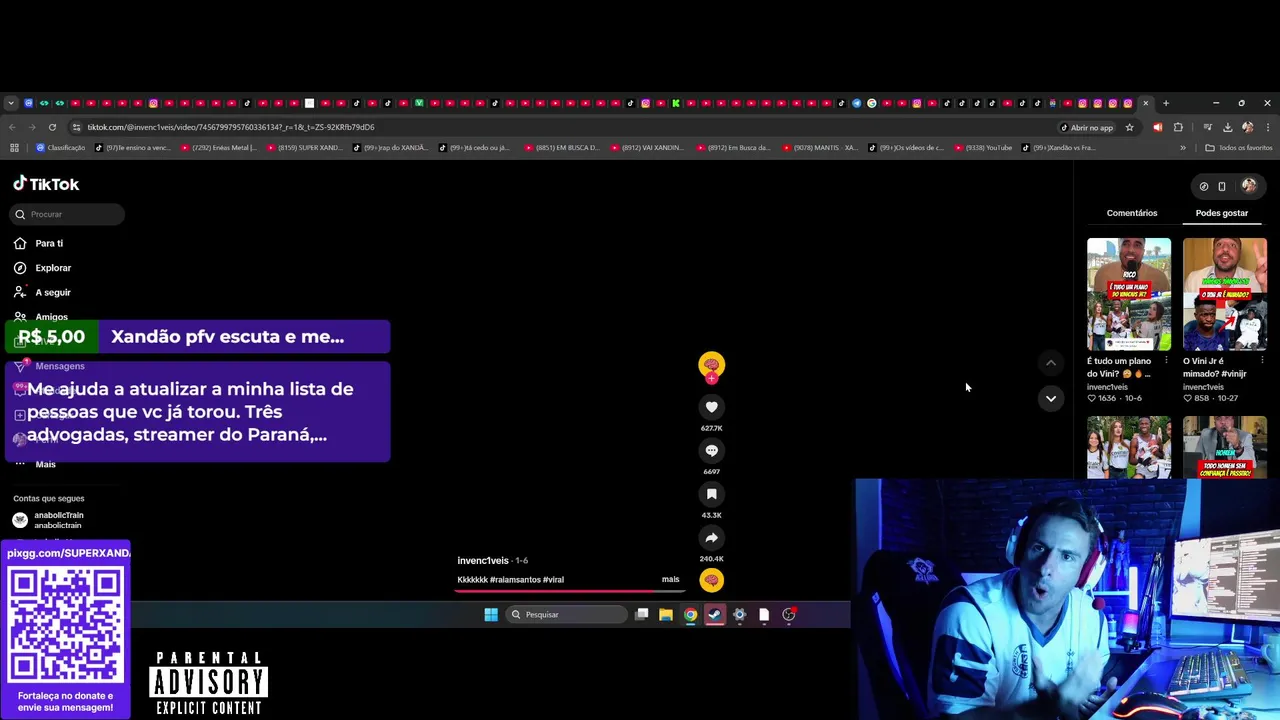View site information icon in address bar
Screen dimensions: 1280x720
[77, 127]
